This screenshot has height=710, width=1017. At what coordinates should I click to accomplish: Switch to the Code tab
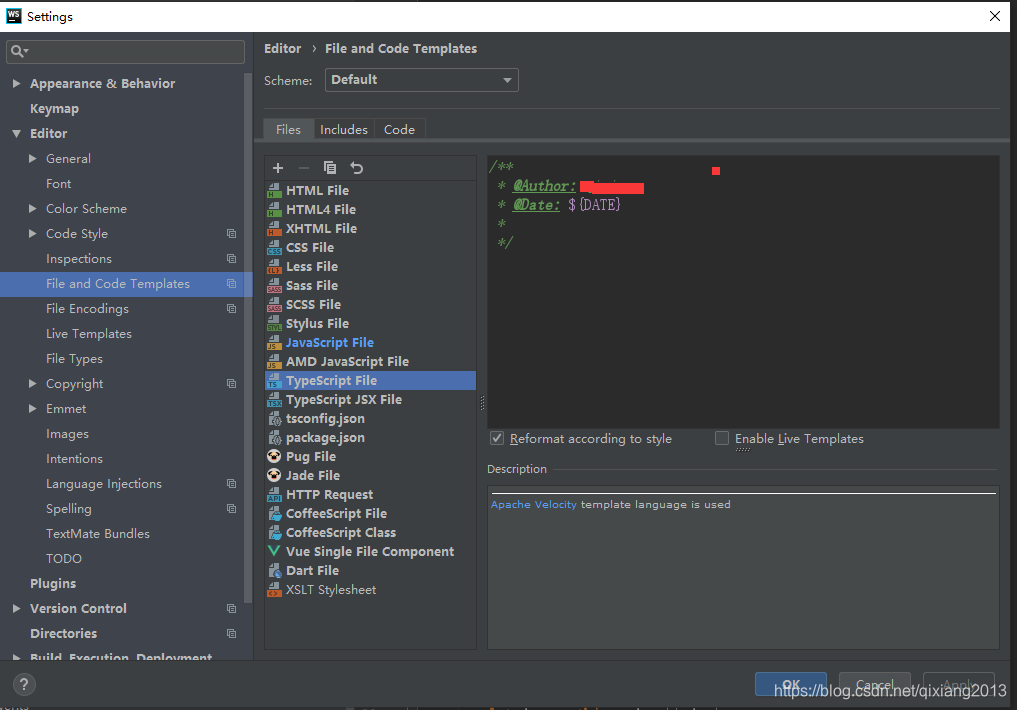[x=400, y=129]
